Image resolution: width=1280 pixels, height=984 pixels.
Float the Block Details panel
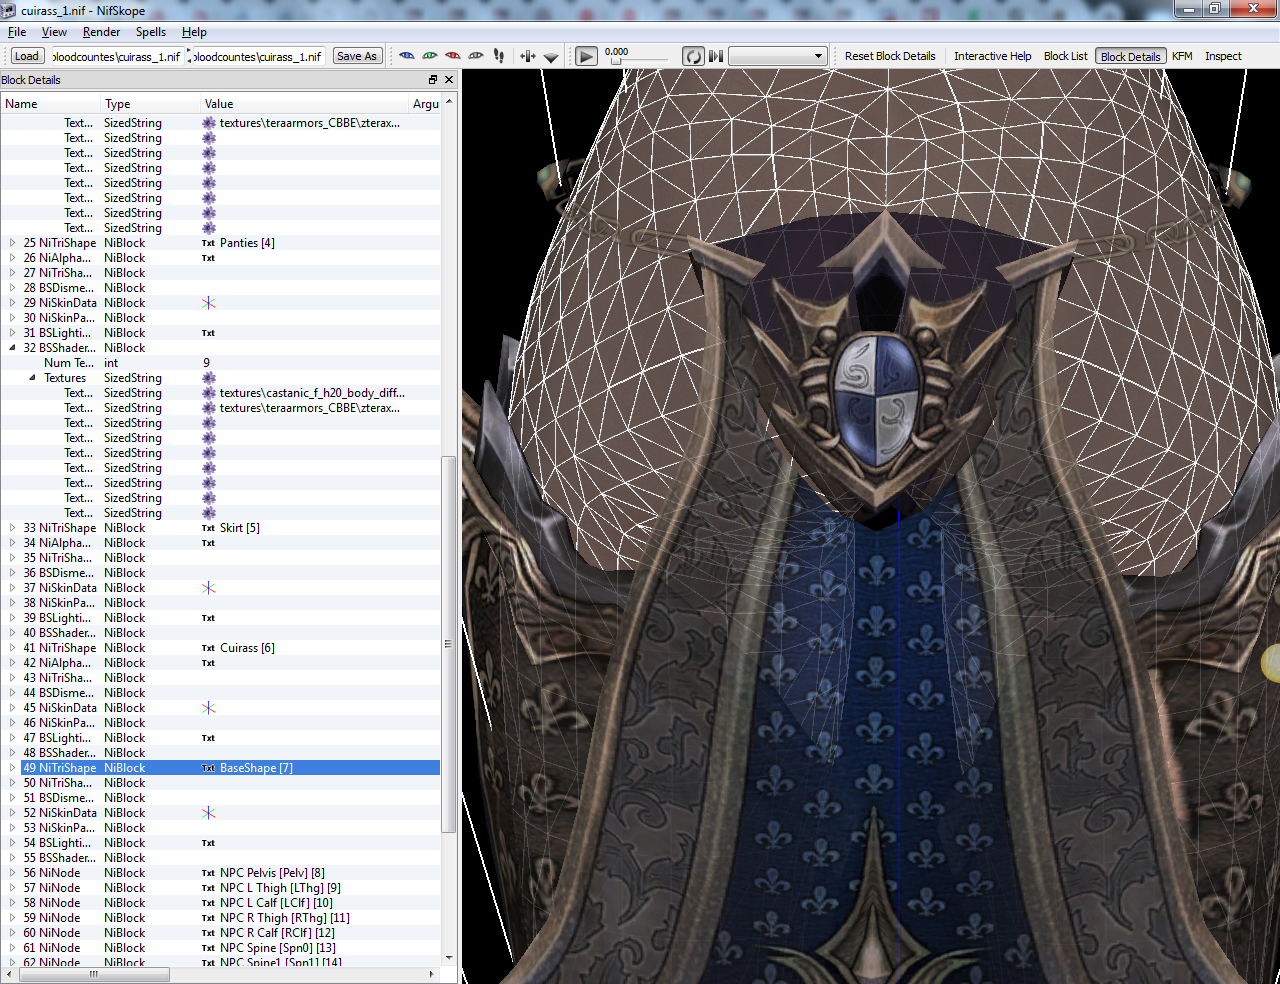click(x=433, y=80)
